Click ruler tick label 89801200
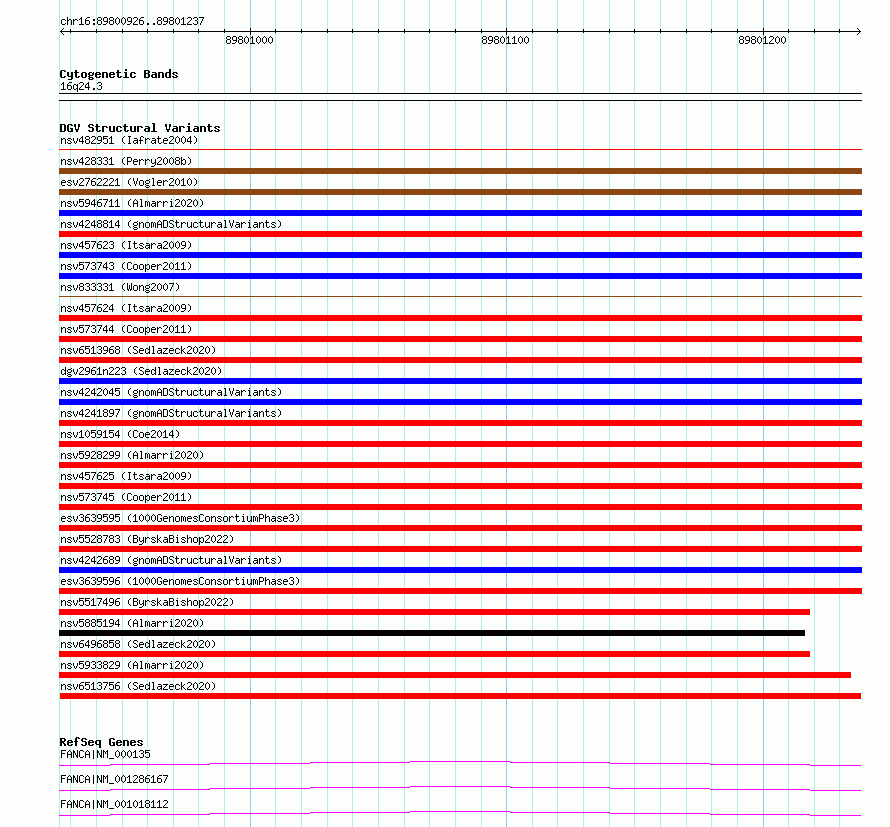 click(762, 40)
